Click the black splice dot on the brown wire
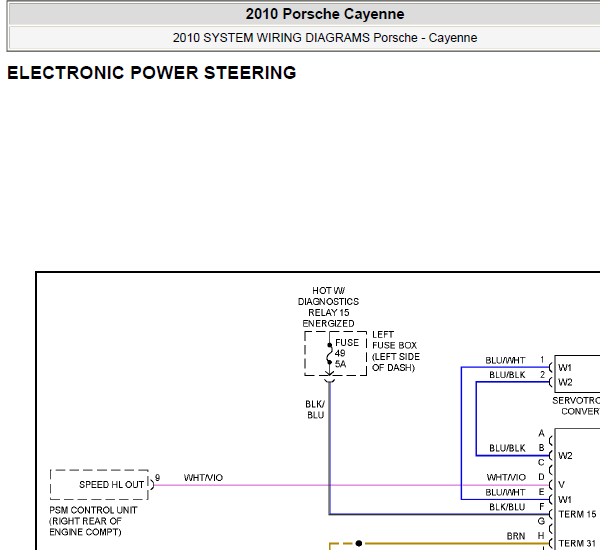The height and width of the screenshot is (550, 600). [359, 543]
